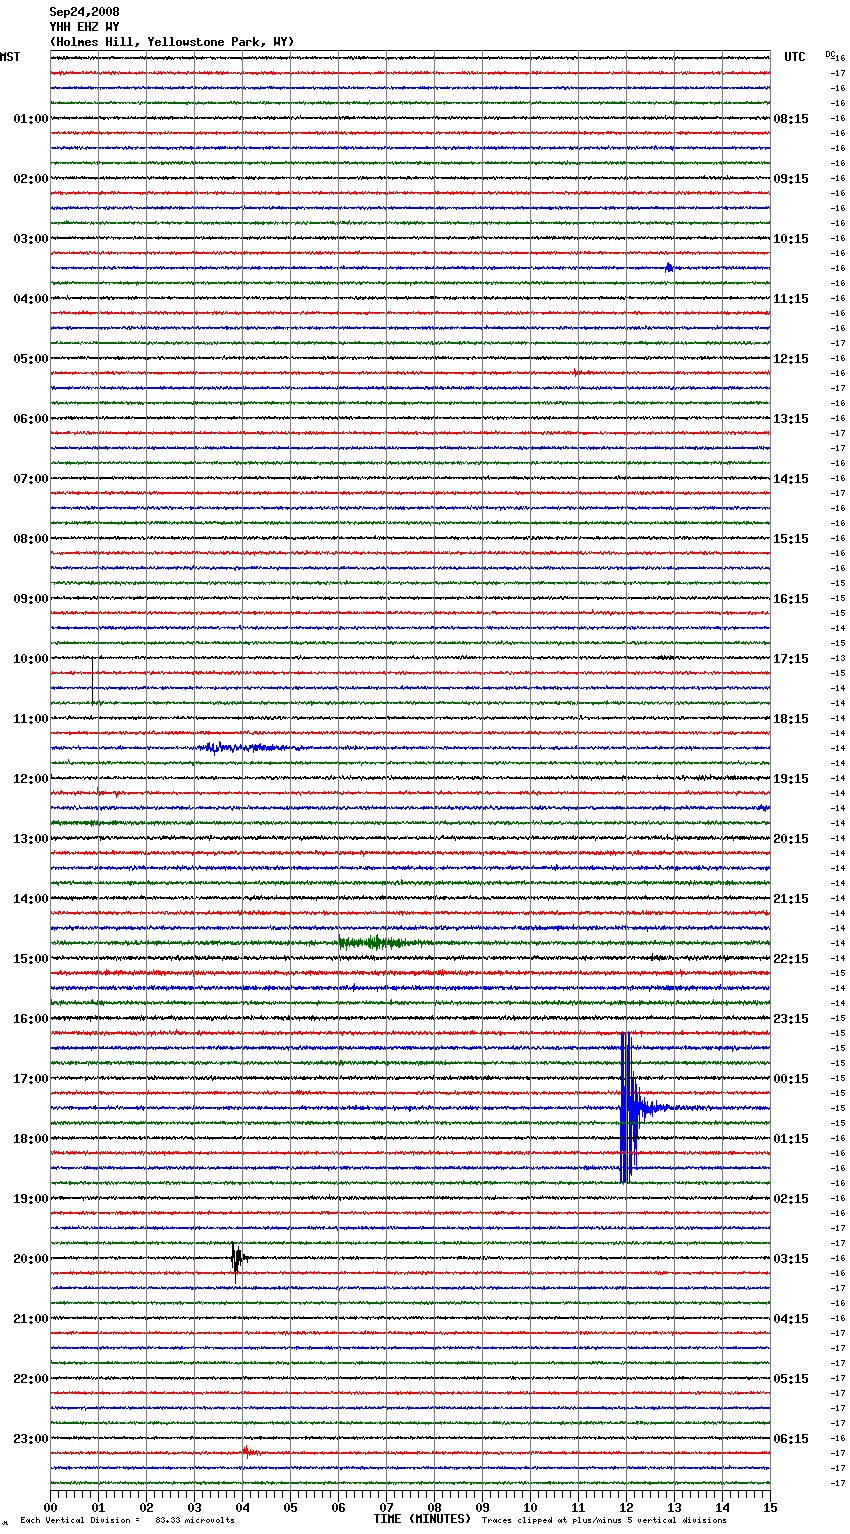The width and height of the screenshot is (850, 1534).
Task: Select the 05:00 MST hour label
Action: (31, 359)
